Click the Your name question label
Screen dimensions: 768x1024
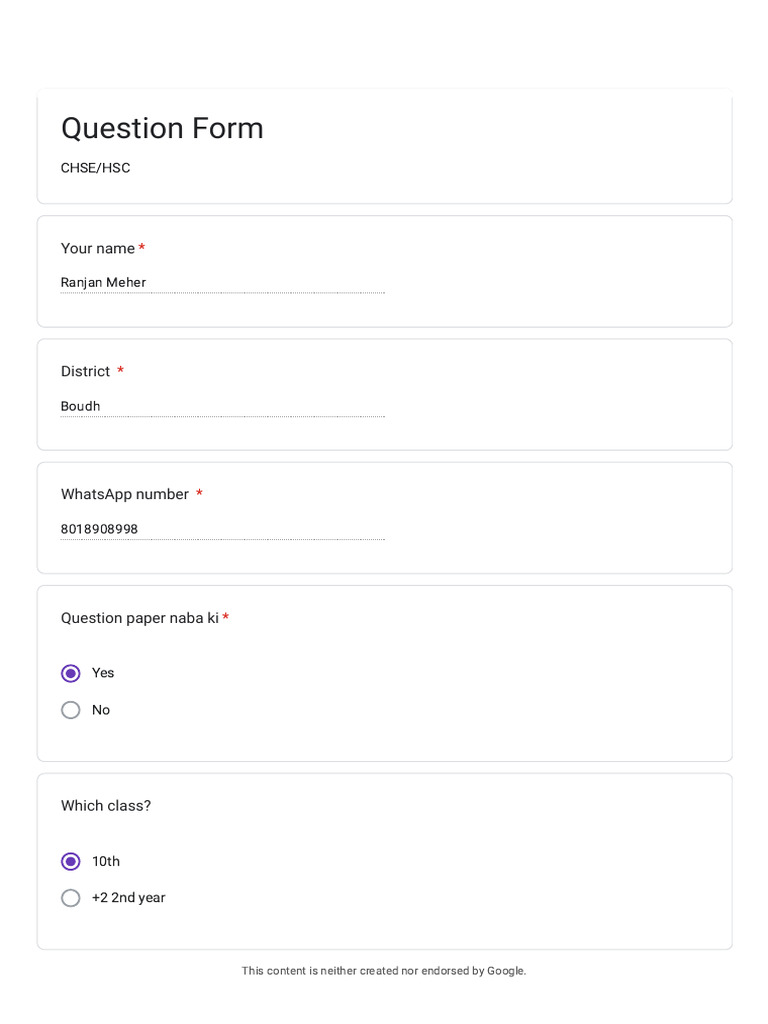(98, 248)
